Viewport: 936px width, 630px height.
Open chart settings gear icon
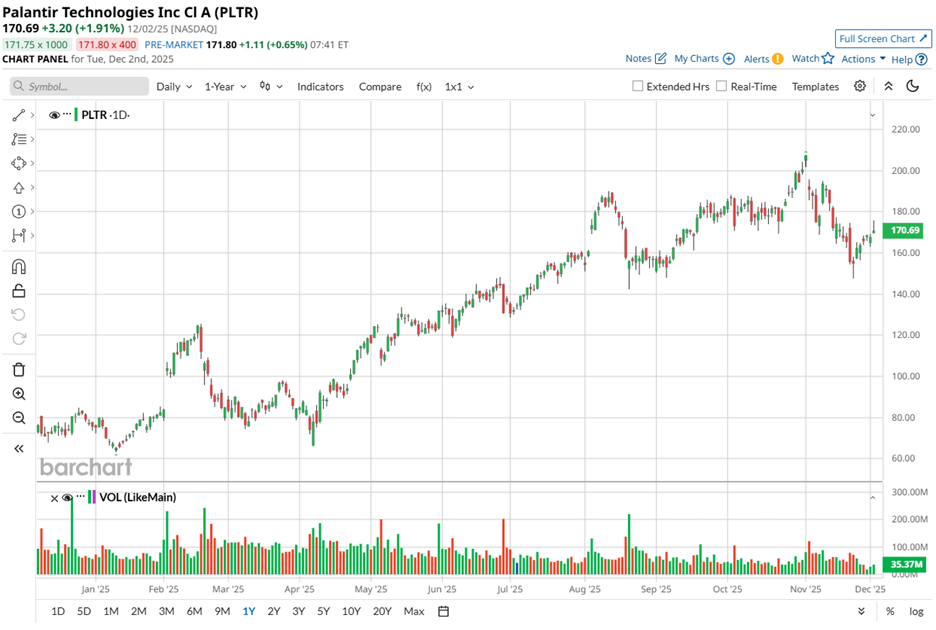click(860, 87)
